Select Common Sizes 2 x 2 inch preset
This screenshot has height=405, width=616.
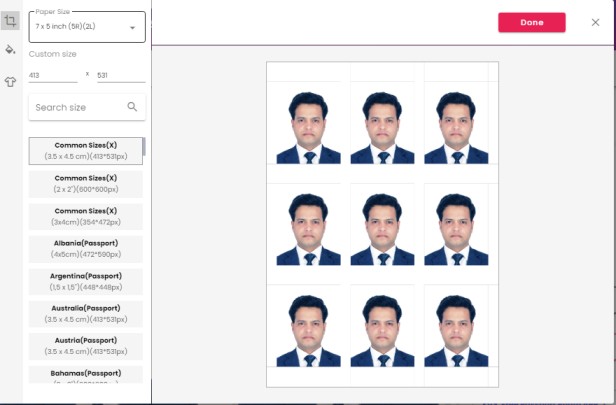85,184
